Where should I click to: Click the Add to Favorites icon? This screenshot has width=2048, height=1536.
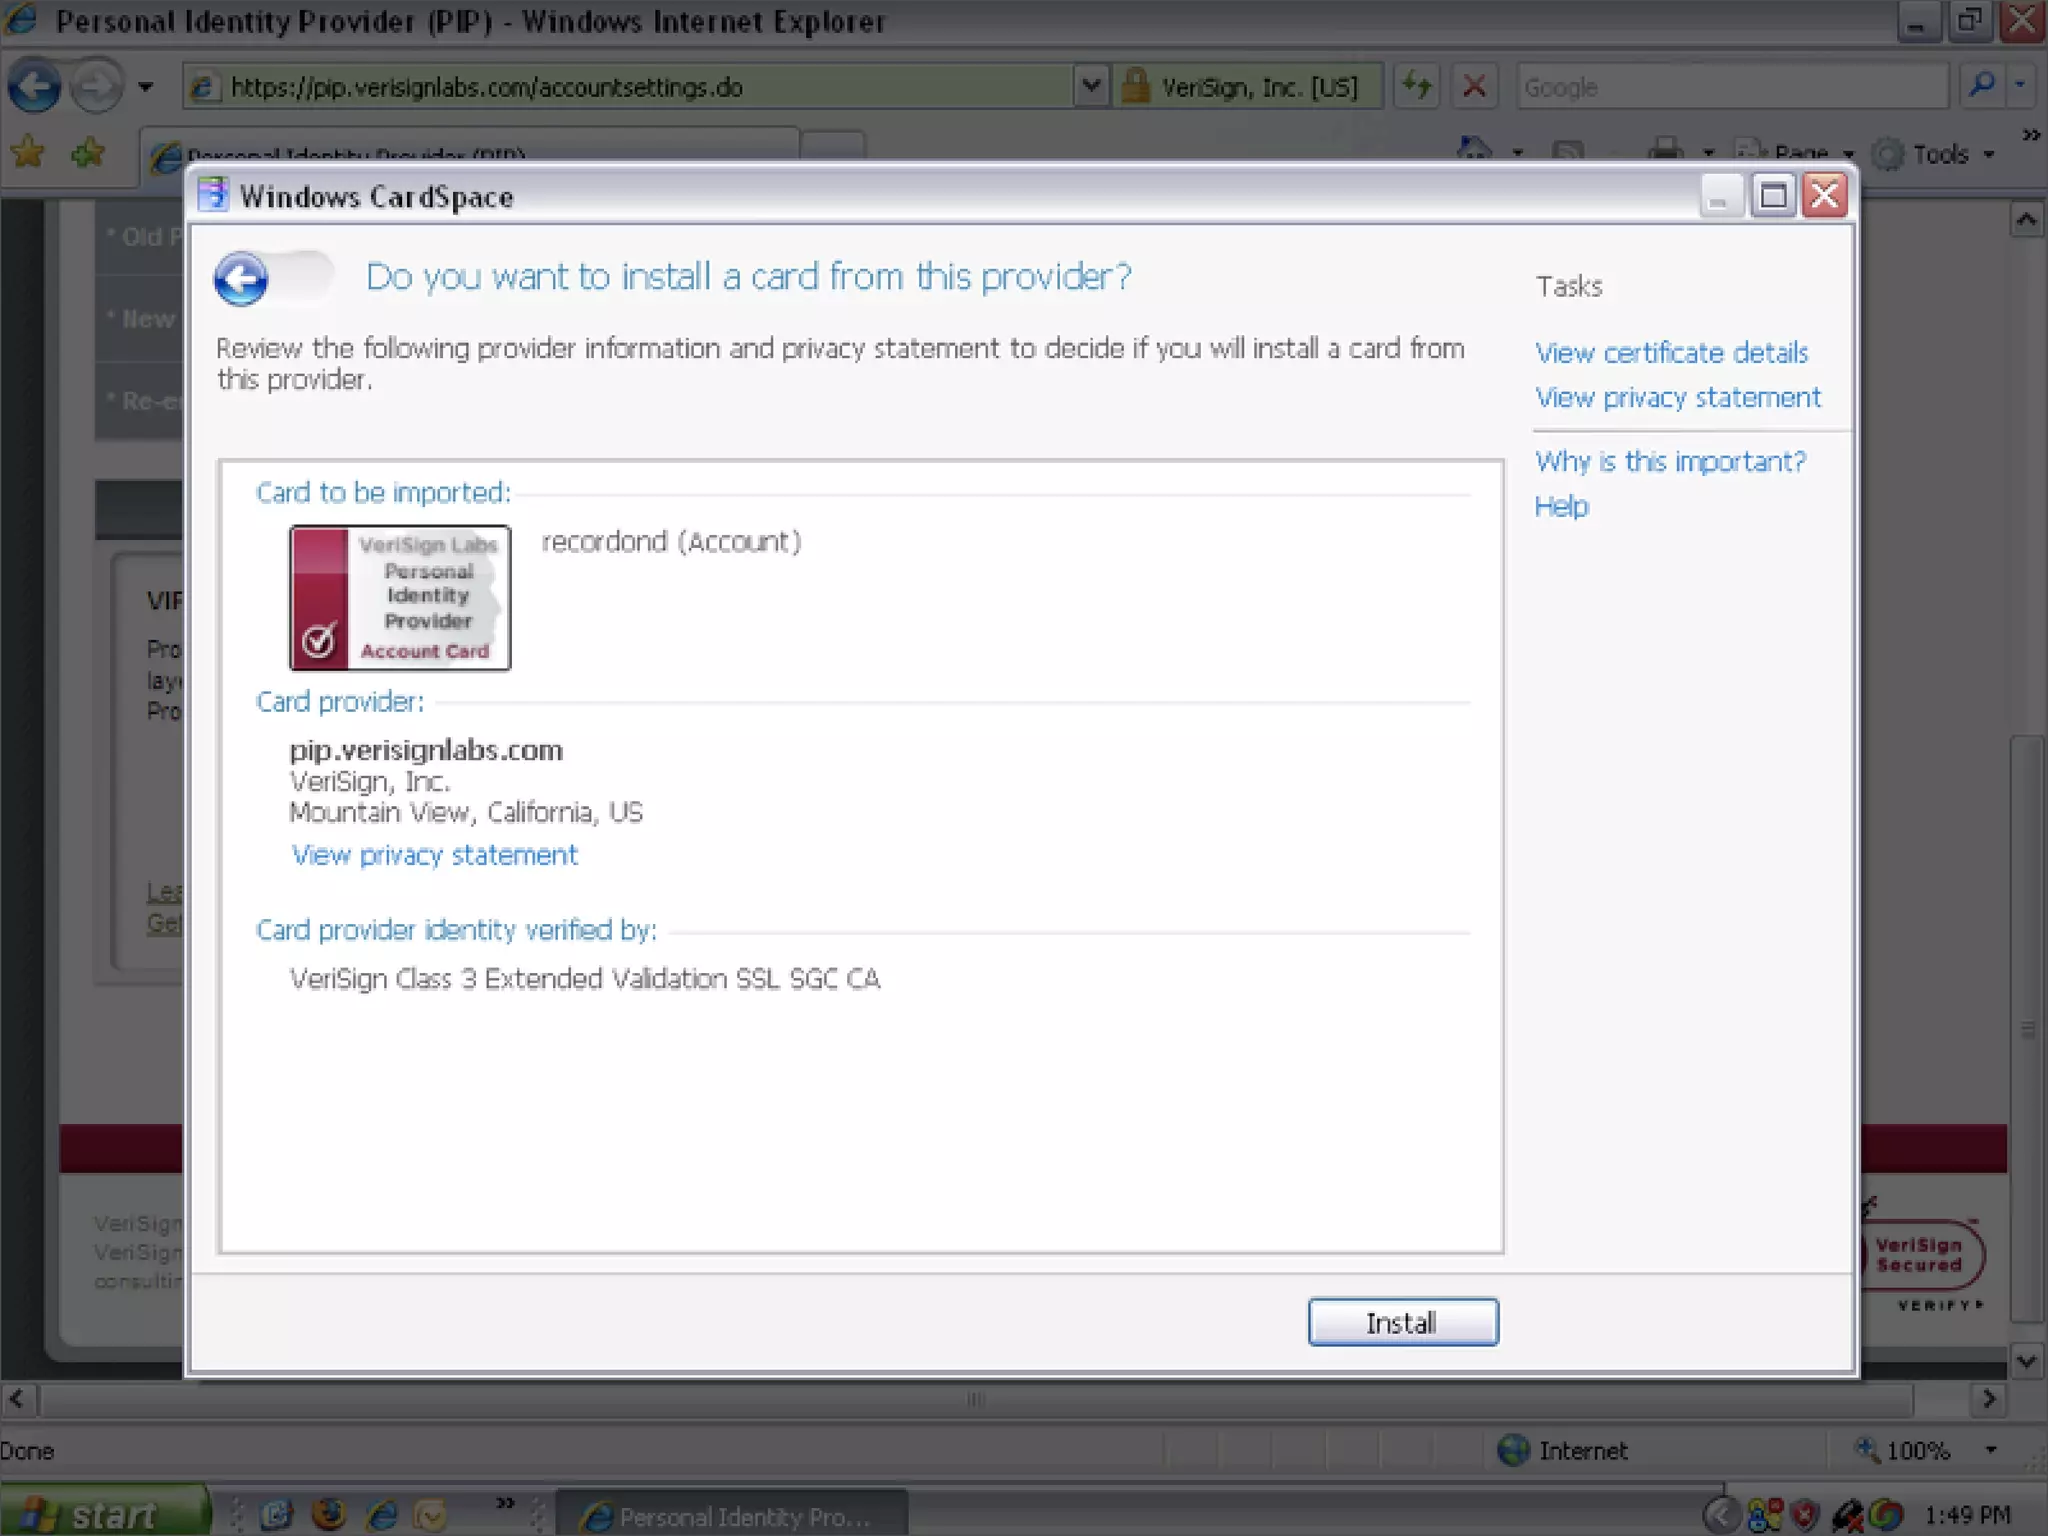click(88, 153)
